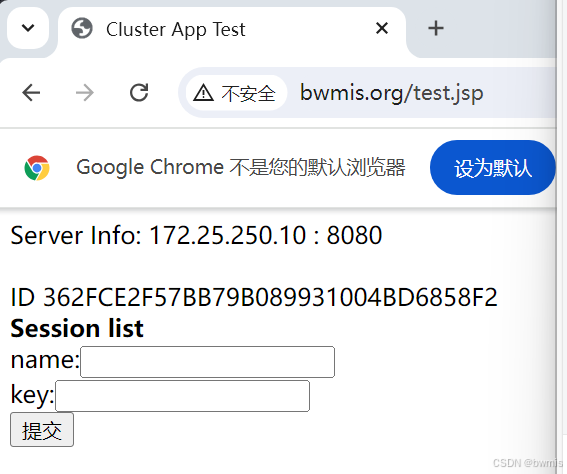Click the 不安全 warning triangle icon

click(204, 93)
